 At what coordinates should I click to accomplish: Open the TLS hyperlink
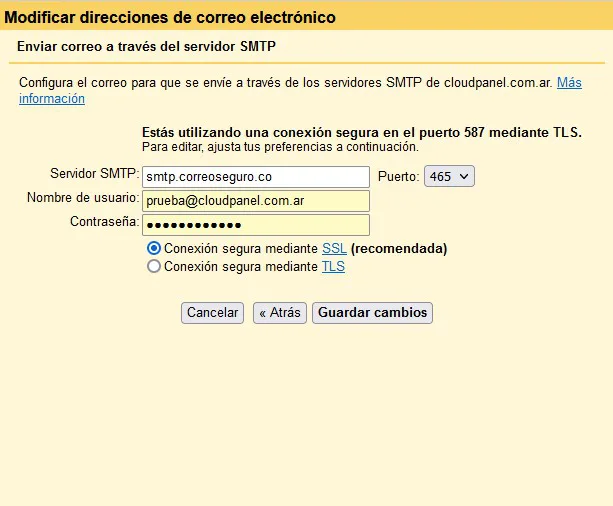[333, 267]
